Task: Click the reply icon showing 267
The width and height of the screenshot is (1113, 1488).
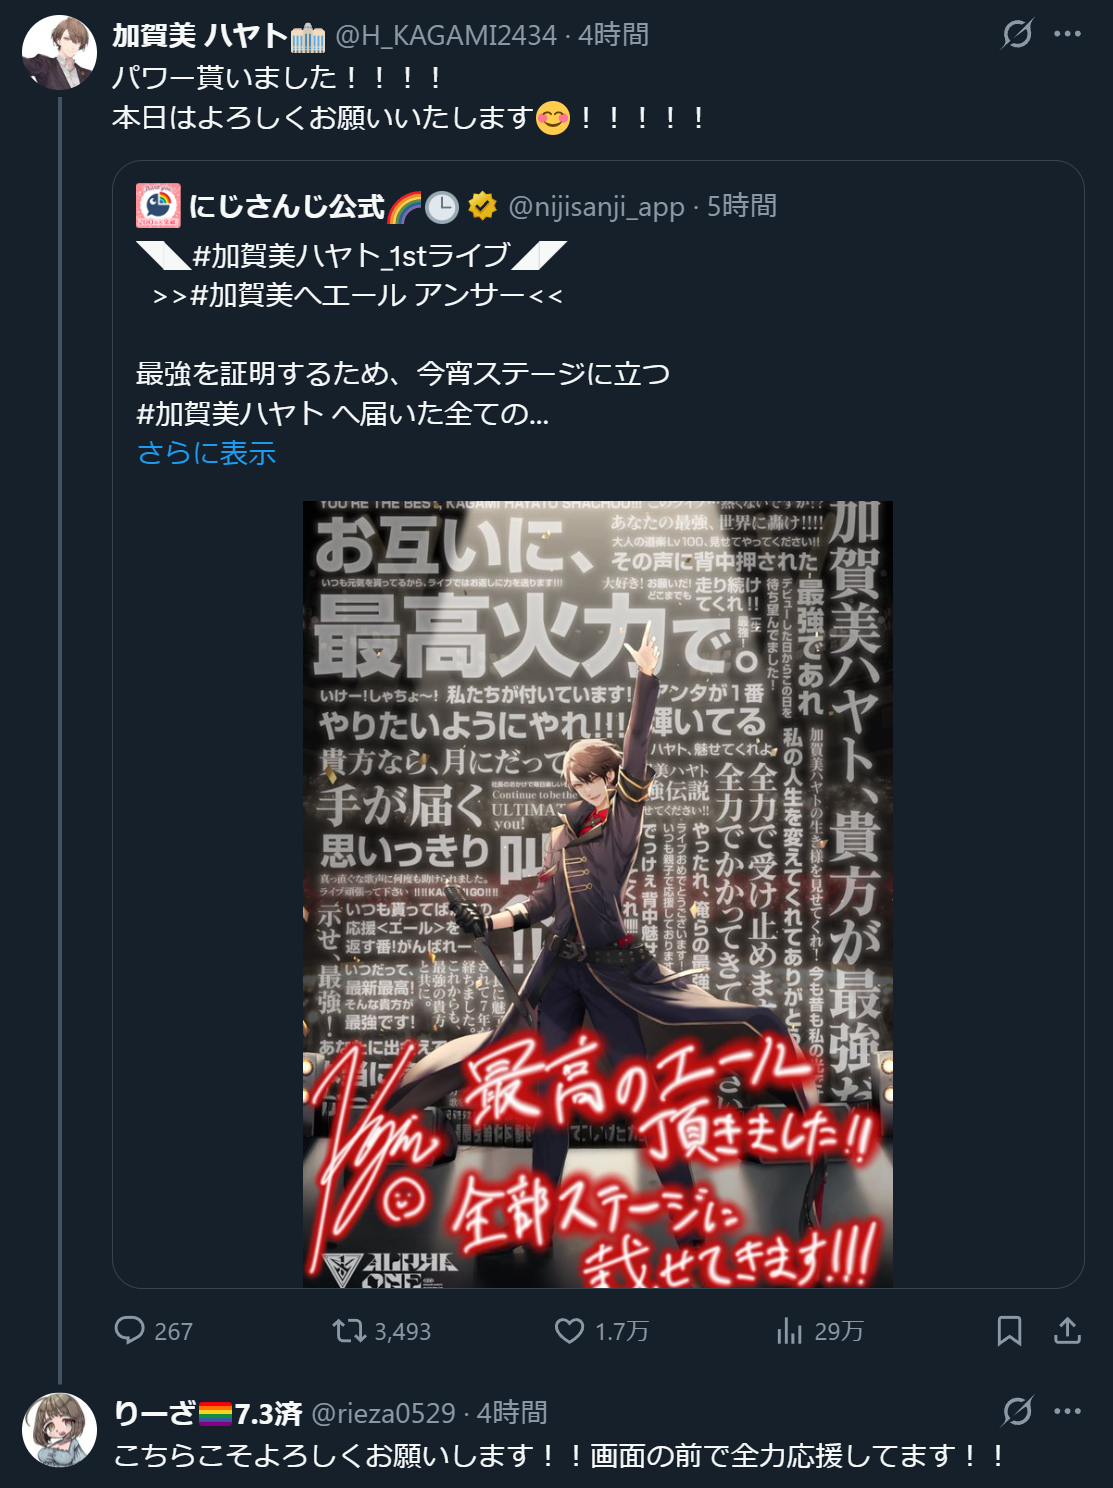Action: pyautogui.click(x=153, y=1331)
